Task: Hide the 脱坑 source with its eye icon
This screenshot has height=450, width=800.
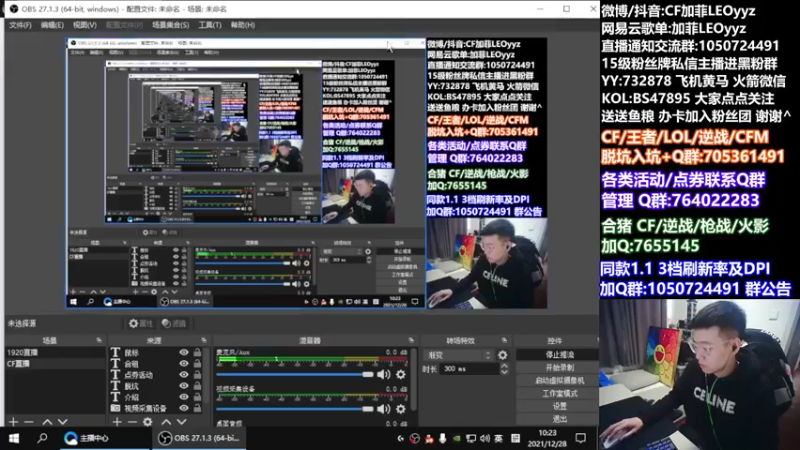Action: [184, 386]
